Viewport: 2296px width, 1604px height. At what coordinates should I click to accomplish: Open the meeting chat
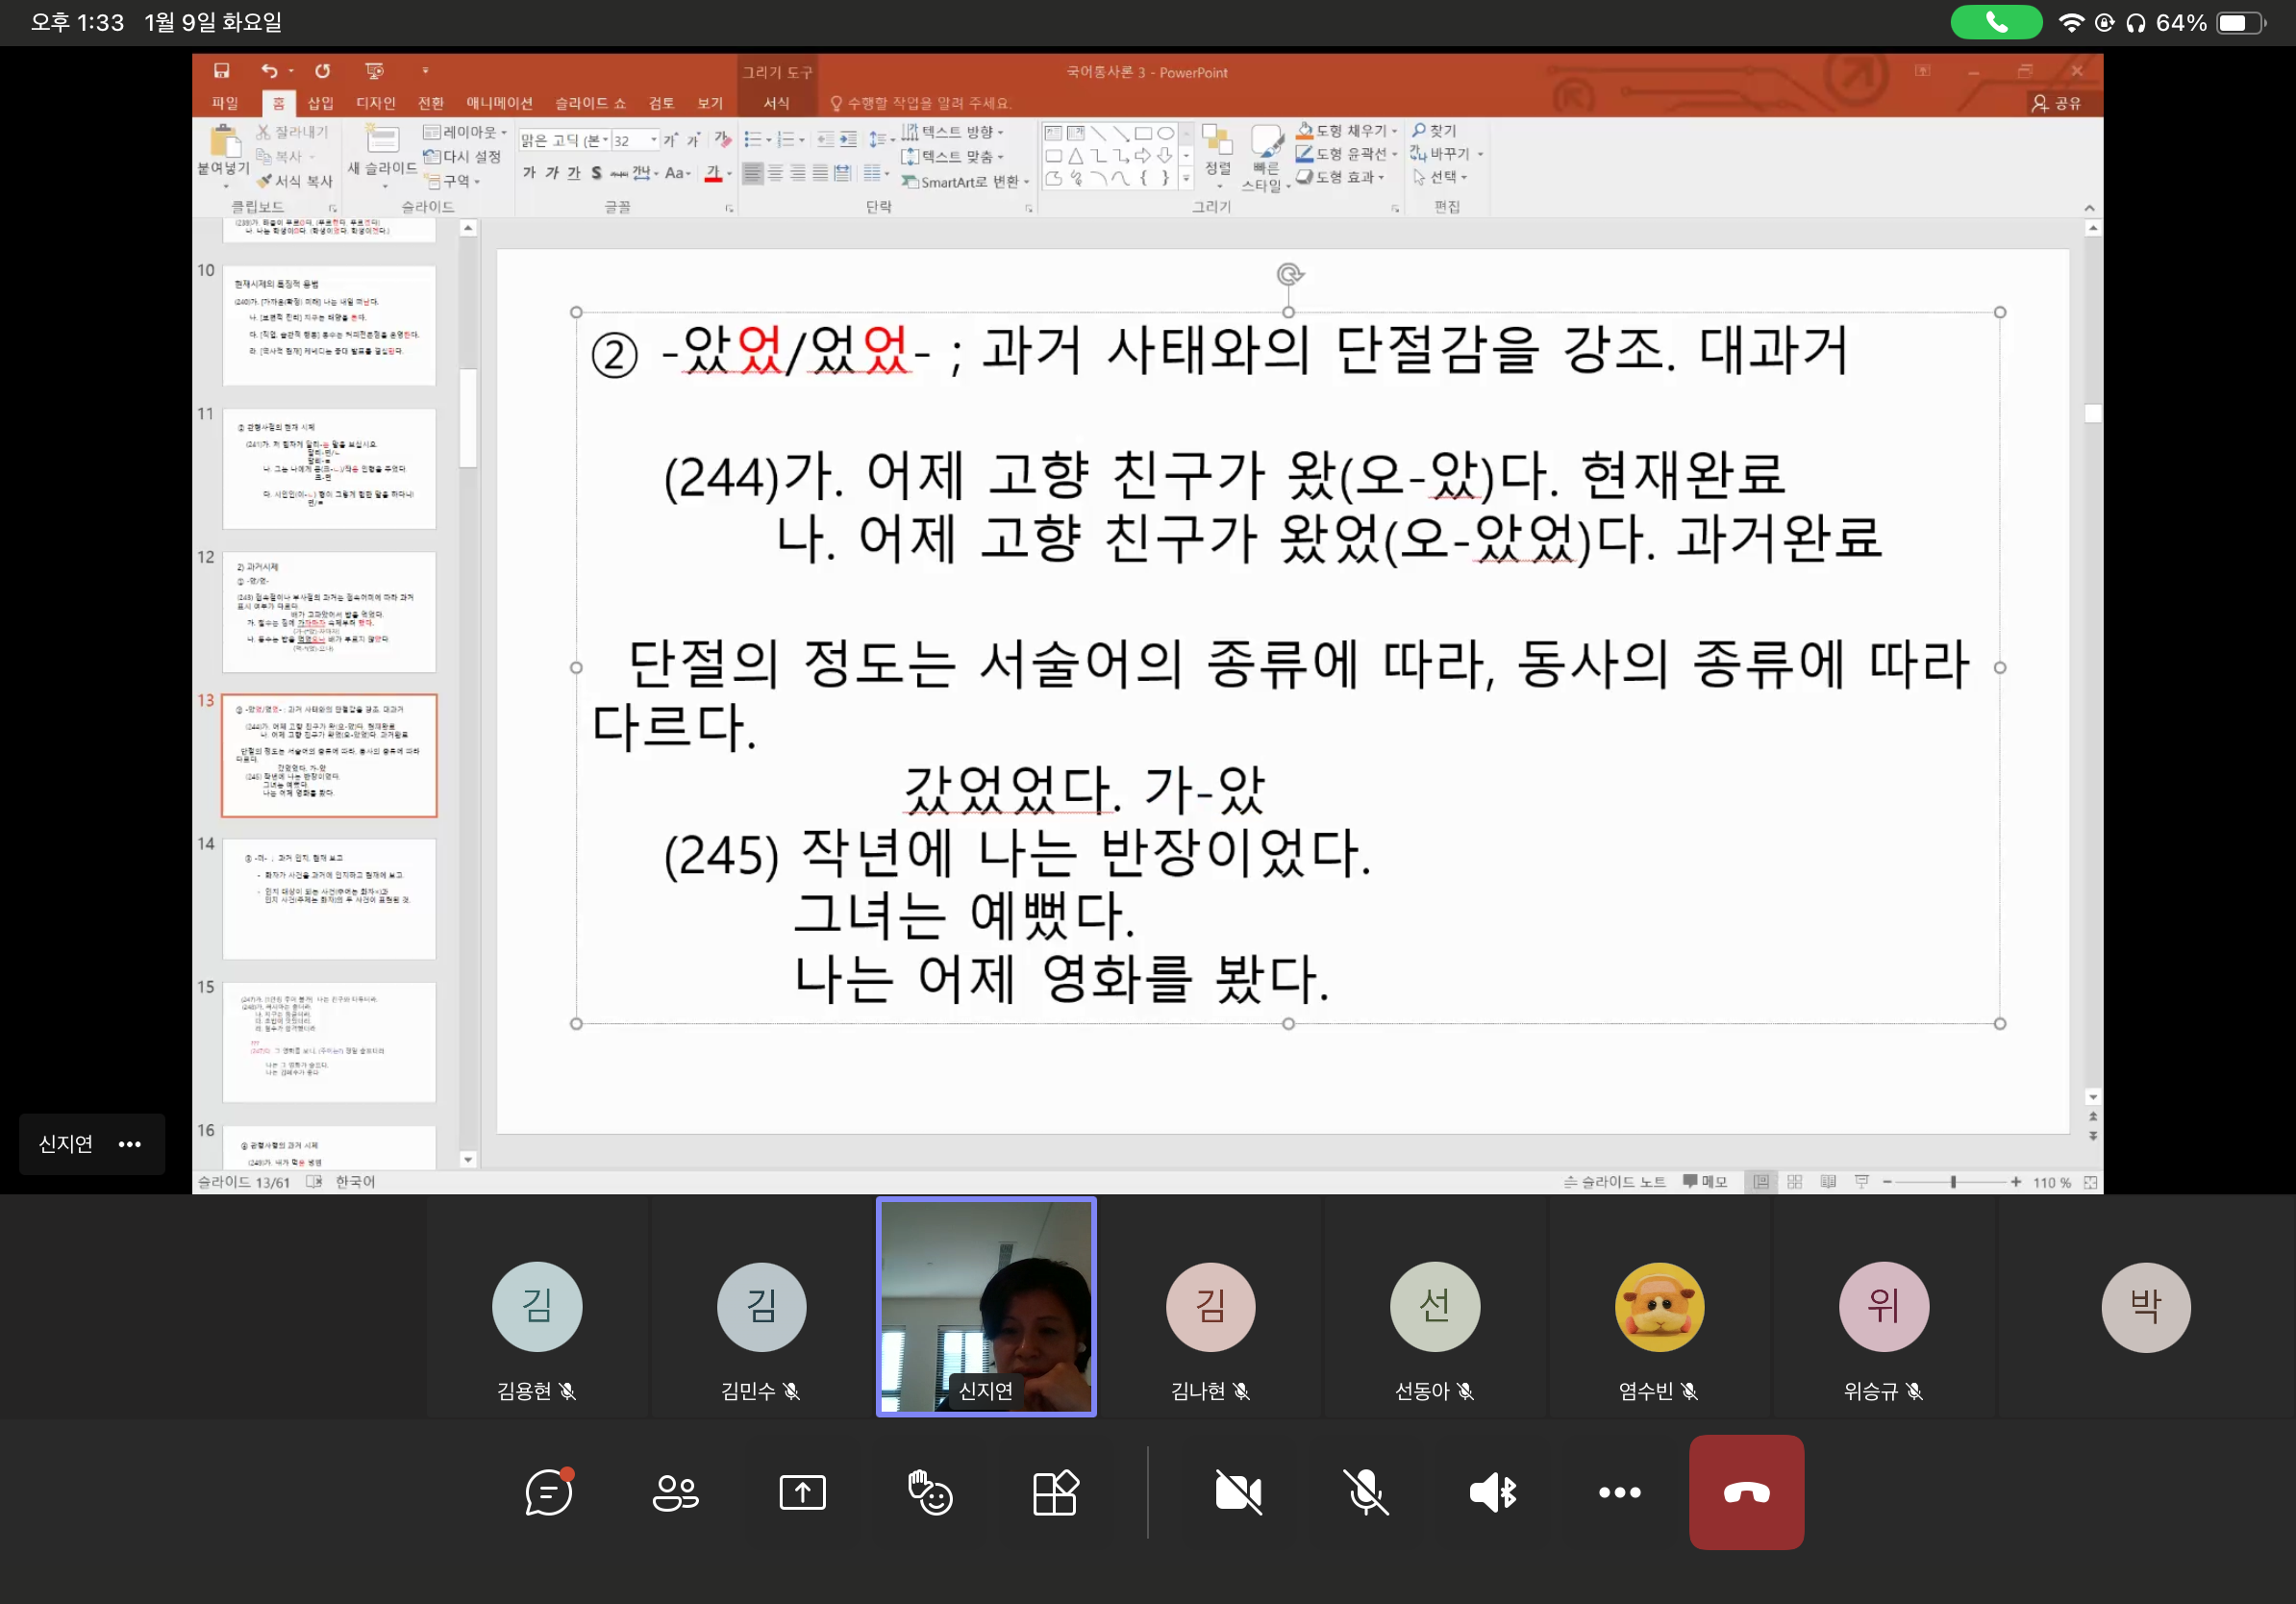click(549, 1492)
